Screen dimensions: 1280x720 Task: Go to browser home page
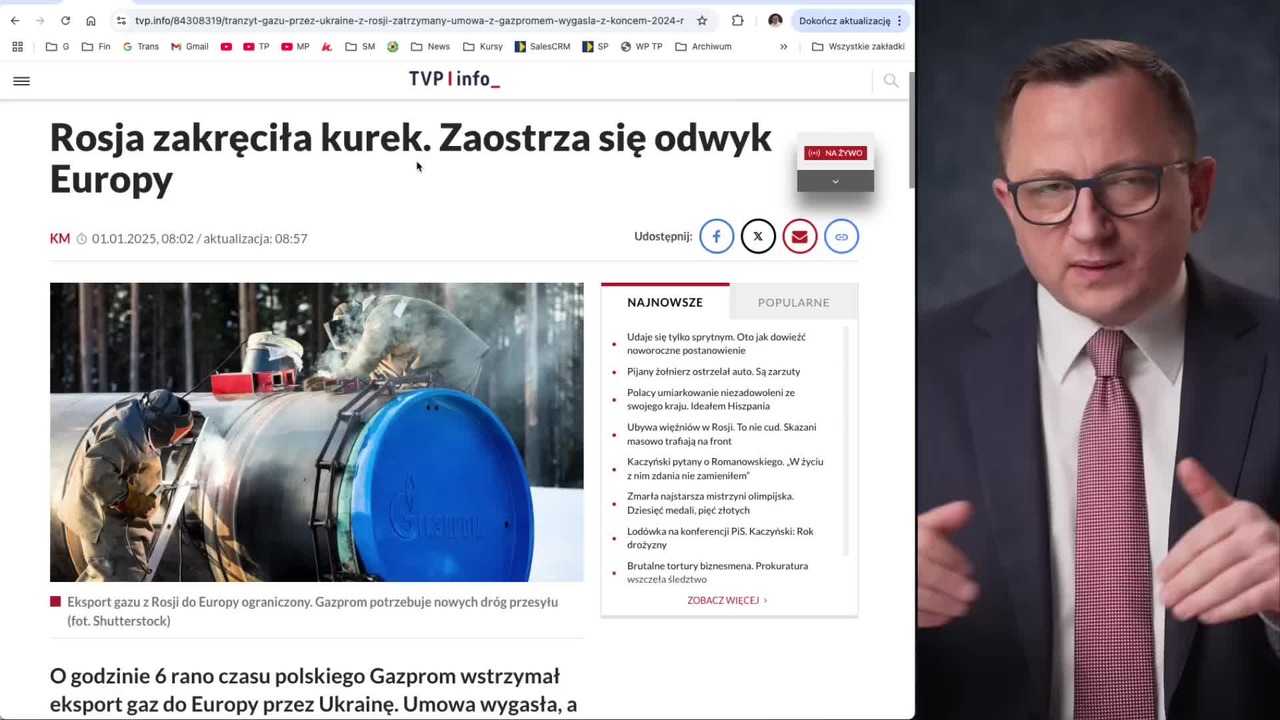[x=91, y=20]
